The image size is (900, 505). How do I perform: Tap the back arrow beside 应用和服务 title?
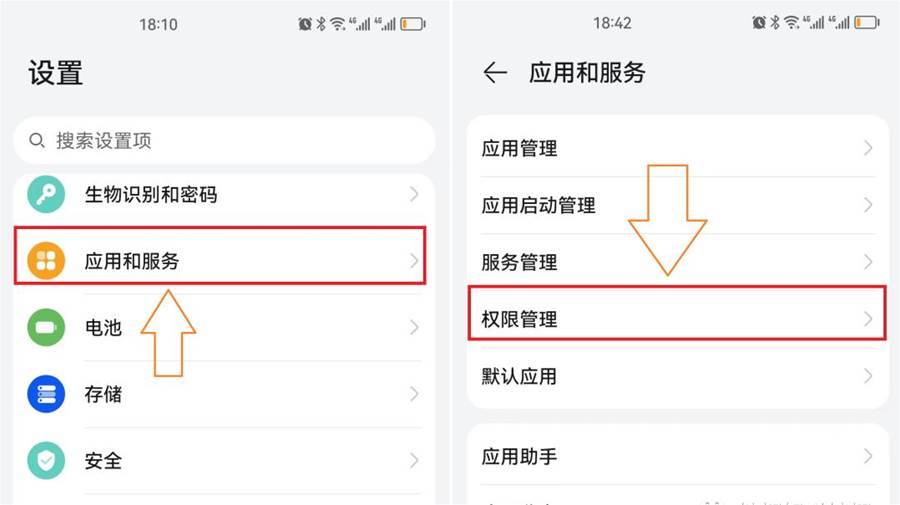495,73
